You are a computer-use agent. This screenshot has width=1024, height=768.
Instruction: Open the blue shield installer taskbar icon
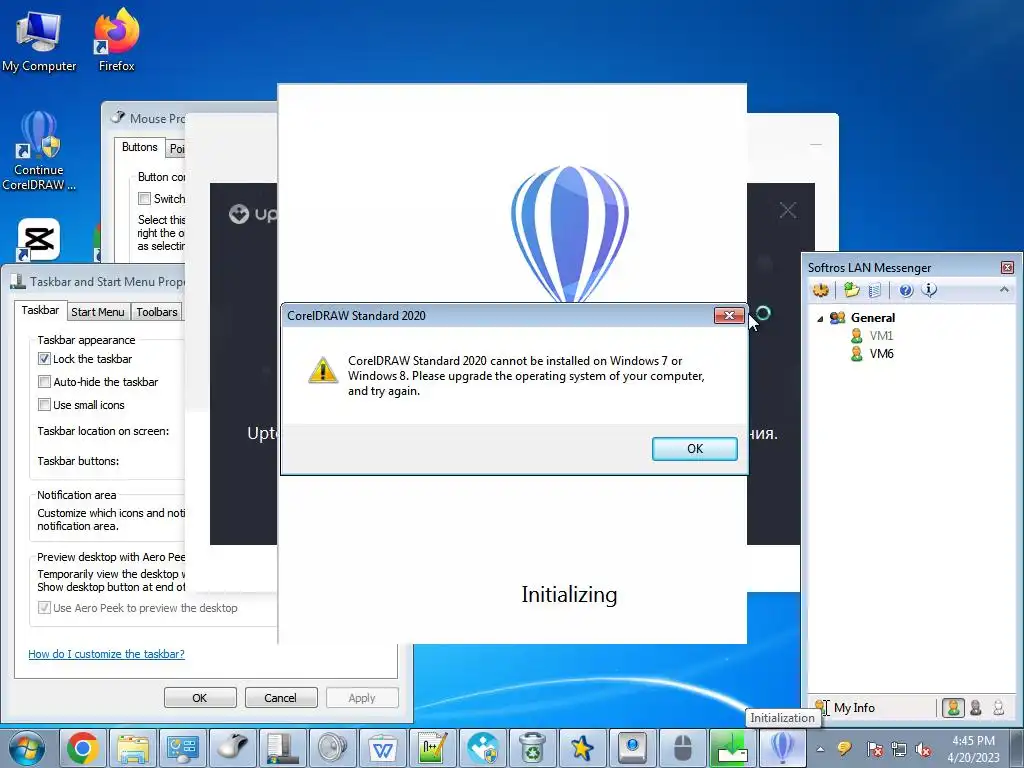tap(483, 748)
